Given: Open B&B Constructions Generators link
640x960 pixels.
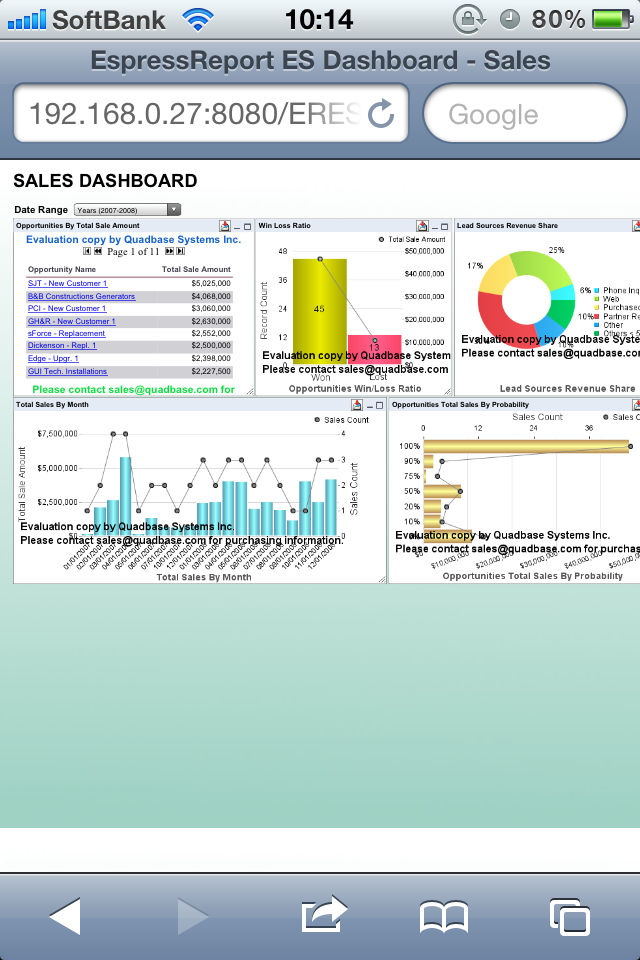Looking at the screenshot, I should (81, 296).
